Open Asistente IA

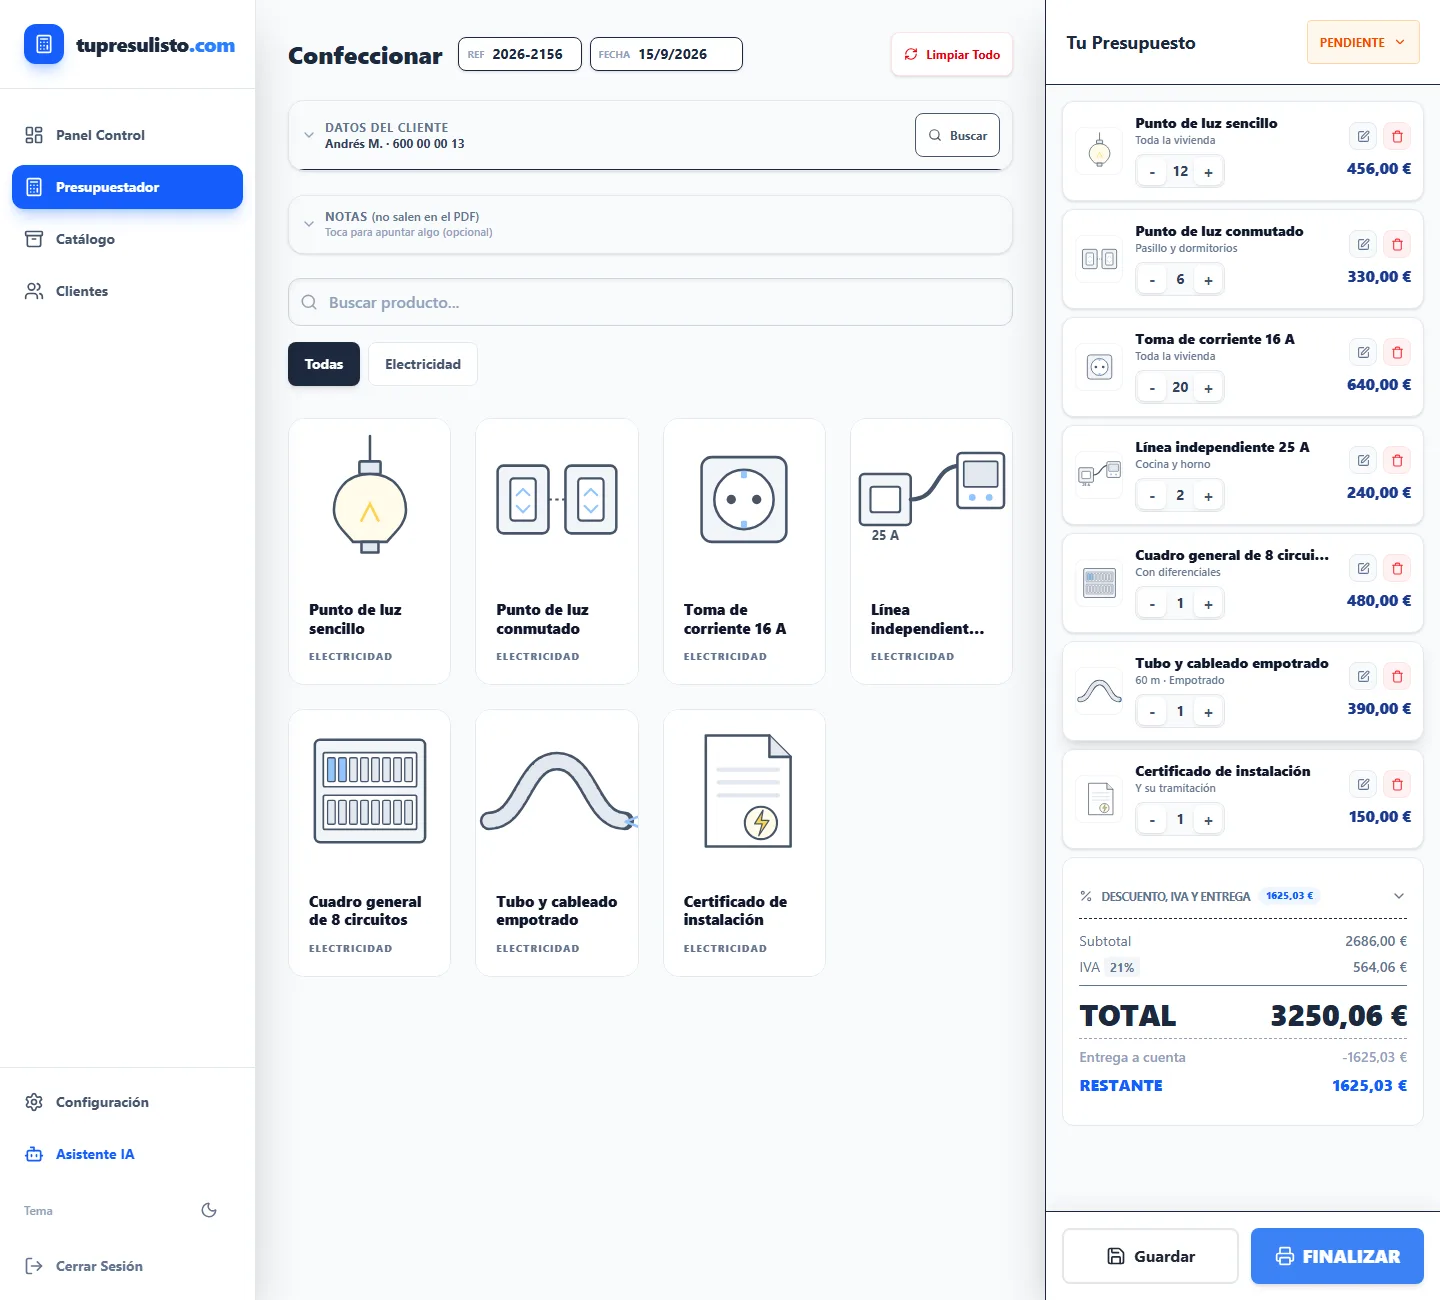click(127, 1154)
